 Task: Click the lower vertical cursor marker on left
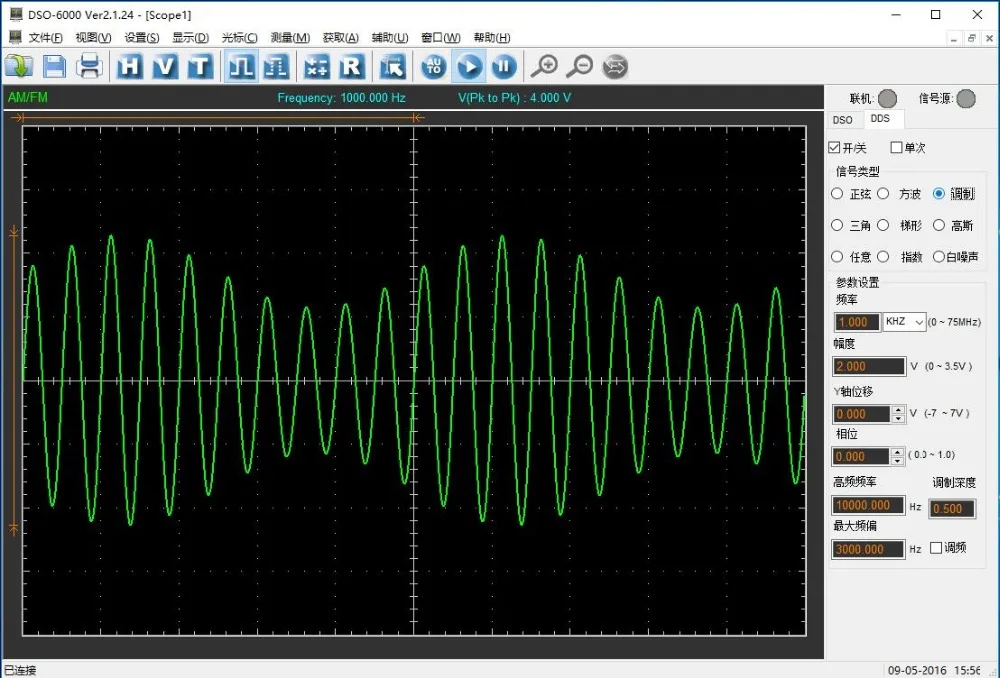pyautogui.click(x=13, y=529)
